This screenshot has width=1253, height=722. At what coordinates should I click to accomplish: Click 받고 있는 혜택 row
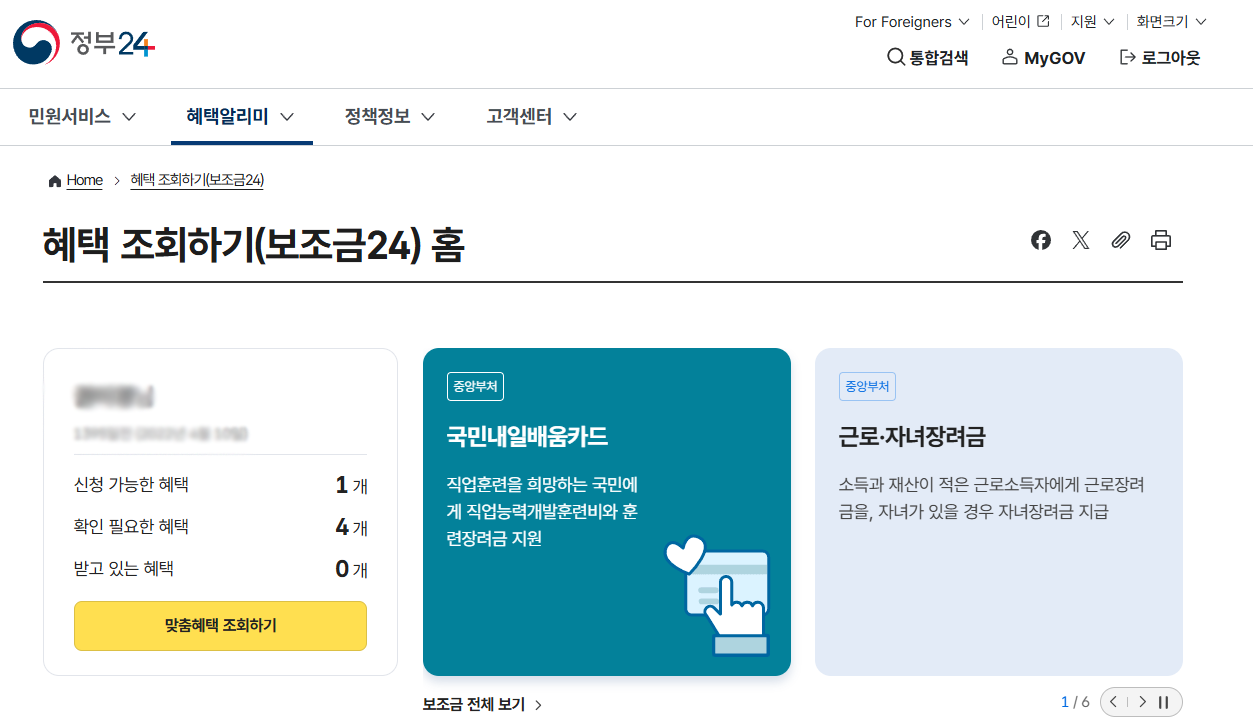click(220, 569)
